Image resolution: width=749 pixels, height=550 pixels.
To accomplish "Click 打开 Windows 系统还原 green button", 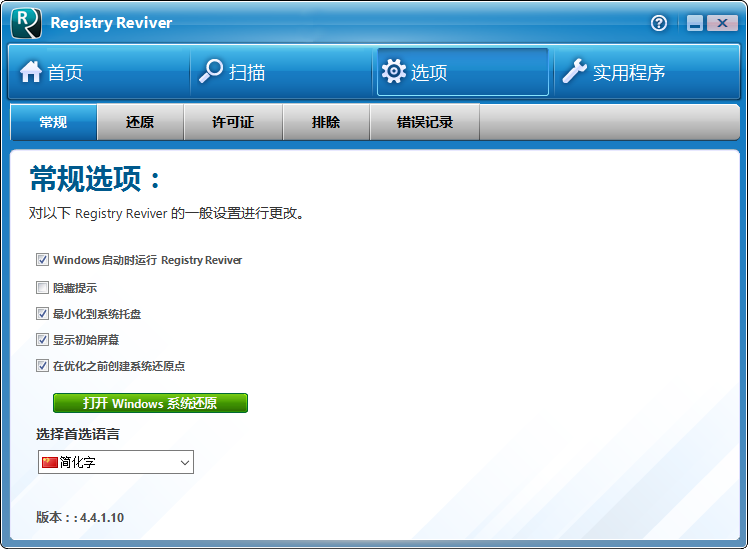I will pos(150,403).
